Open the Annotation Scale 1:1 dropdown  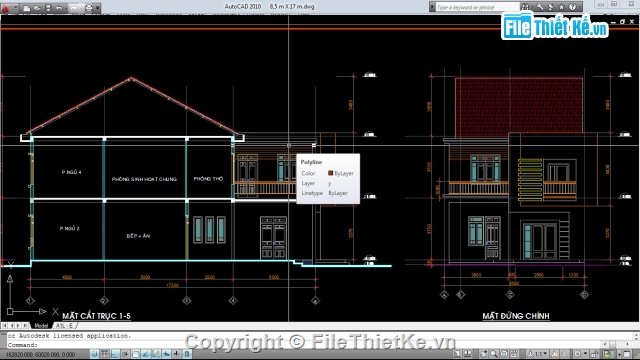tap(537, 354)
